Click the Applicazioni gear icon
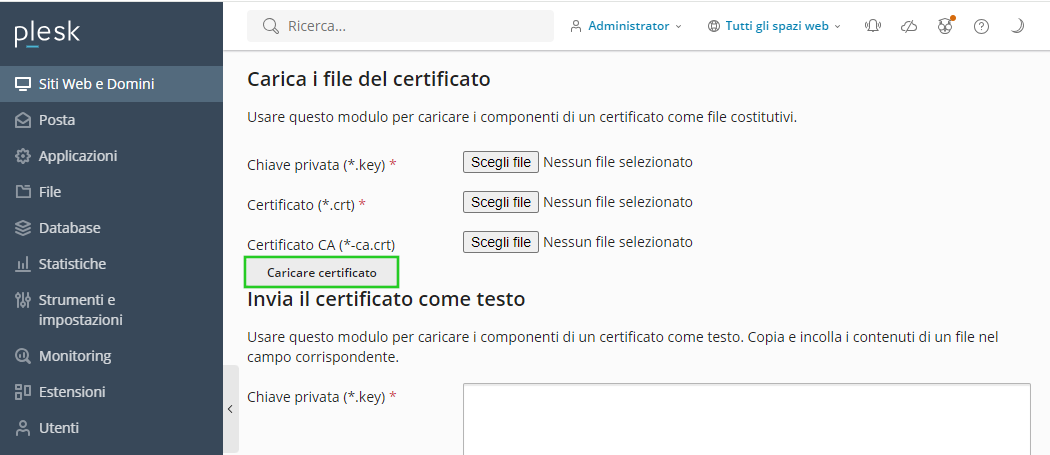 (23, 156)
